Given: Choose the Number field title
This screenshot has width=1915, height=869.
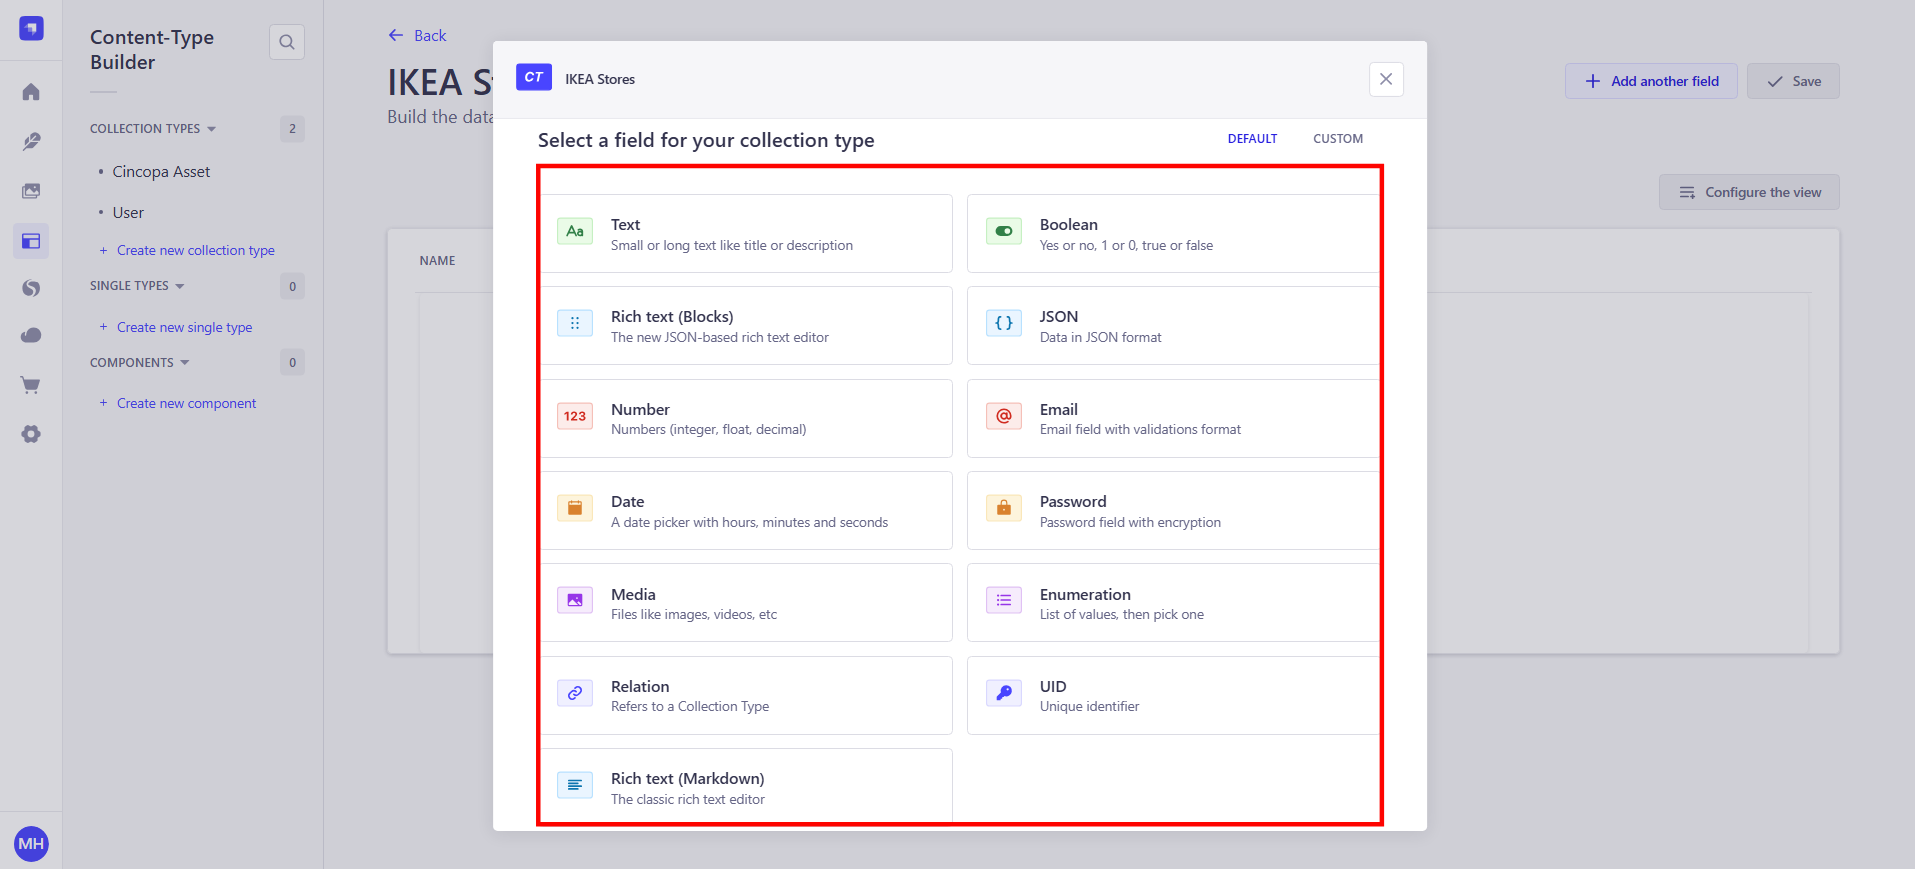Looking at the screenshot, I should click(640, 410).
